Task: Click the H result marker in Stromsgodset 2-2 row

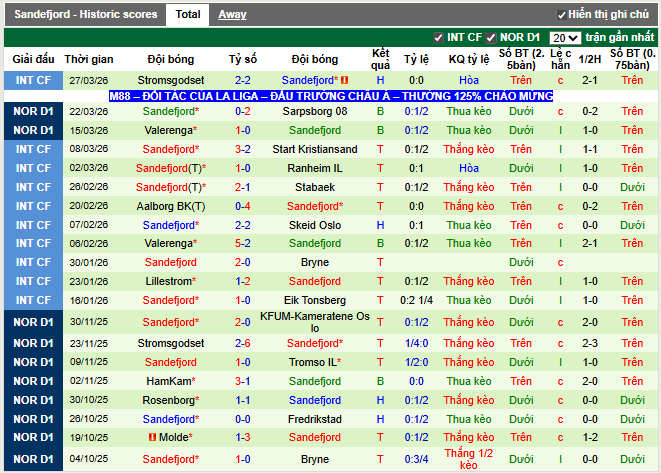Action: (x=380, y=80)
